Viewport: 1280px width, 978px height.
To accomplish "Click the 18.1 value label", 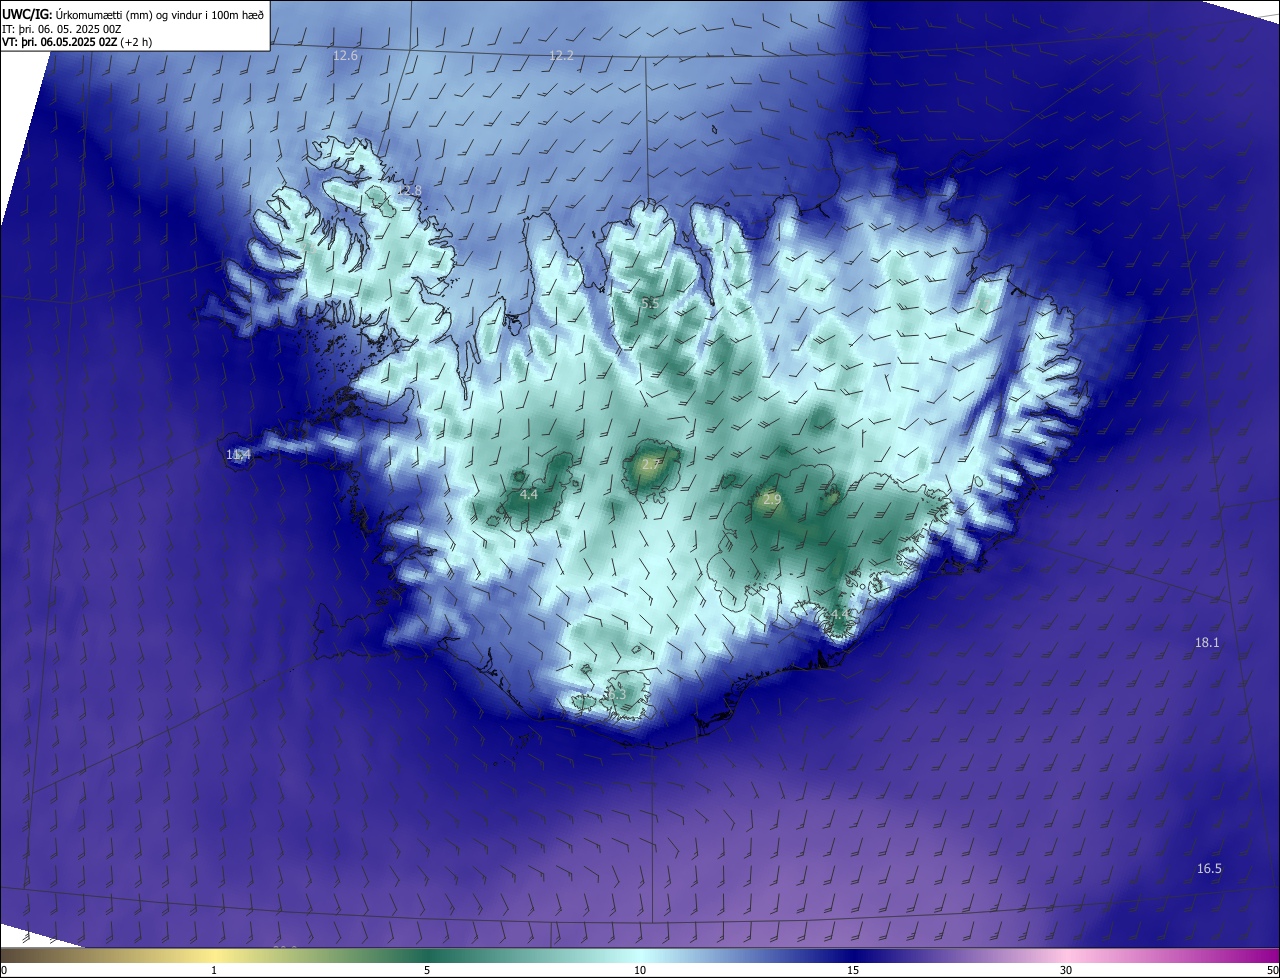I will 1207,643.
